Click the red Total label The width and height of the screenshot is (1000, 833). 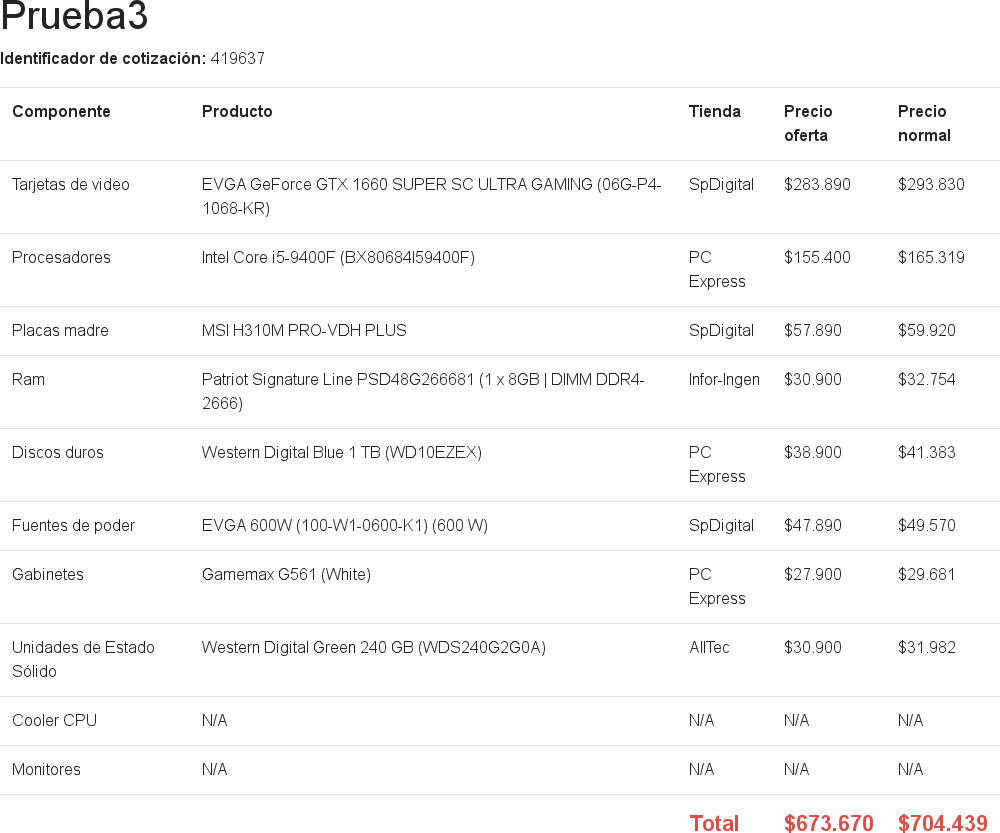pyautogui.click(x=714, y=823)
